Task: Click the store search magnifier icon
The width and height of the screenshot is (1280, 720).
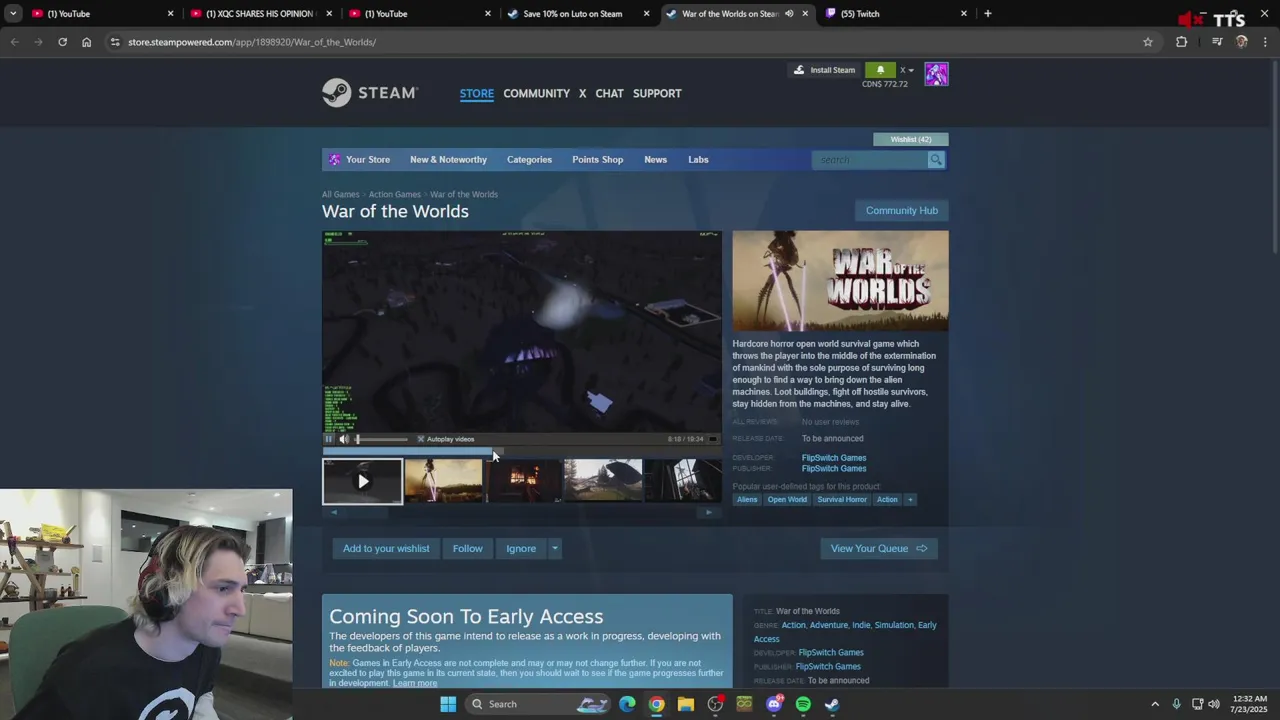Action: pyautogui.click(x=936, y=160)
